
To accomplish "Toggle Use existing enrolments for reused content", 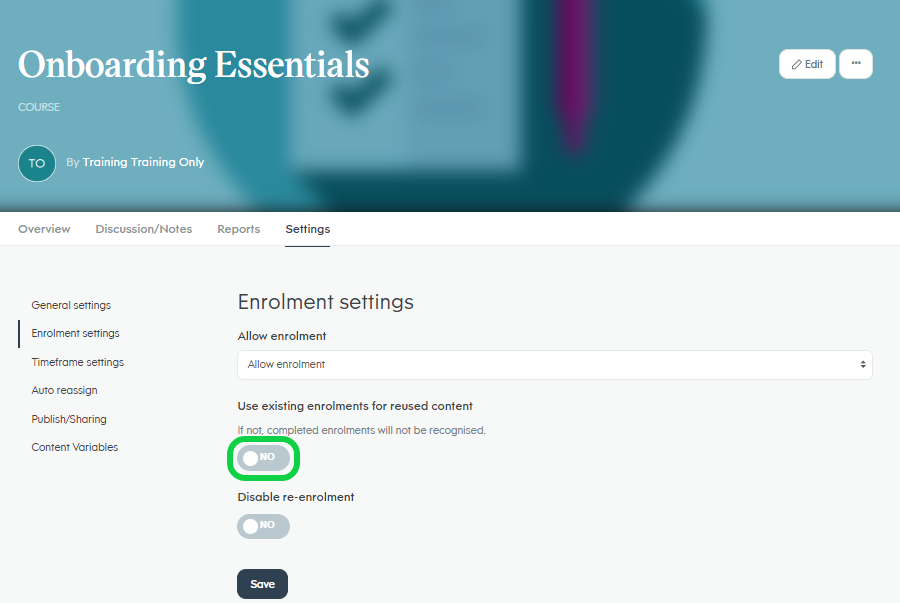I will 263,458.
